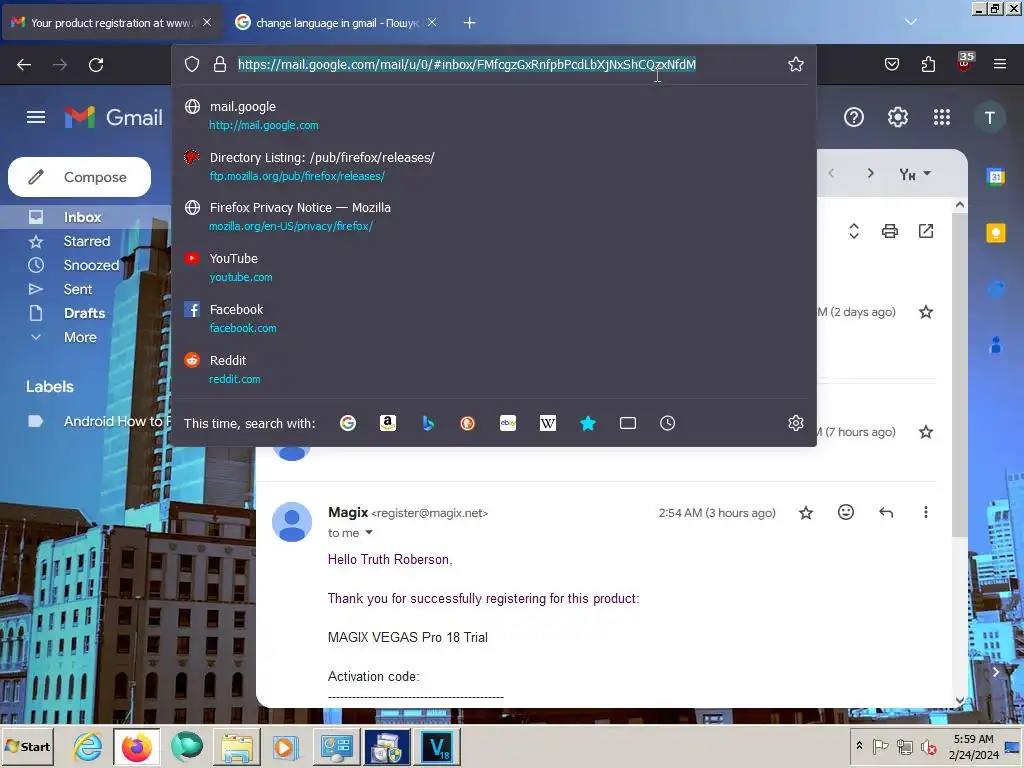Image resolution: width=1024 pixels, height=768 pixels.
Task: Search with Google in address bar
Action: click(348, 423)
